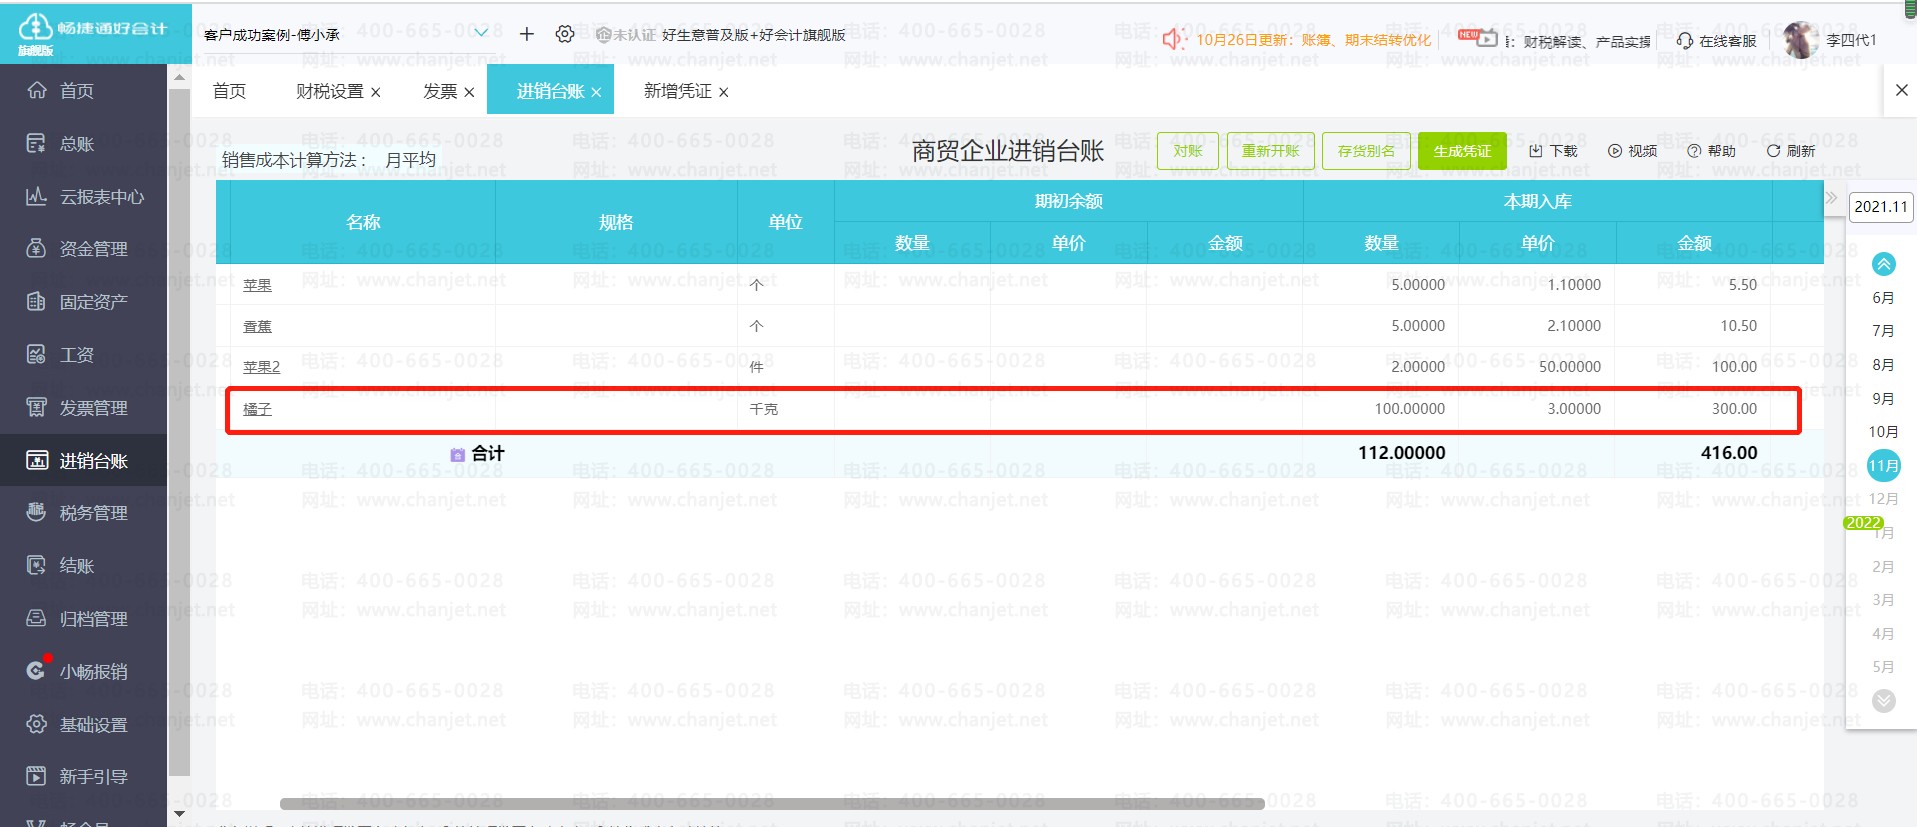Click the horizontal scrollbar under the table
The width and height of the screenshot is (1917, 827).
[771, 803]
